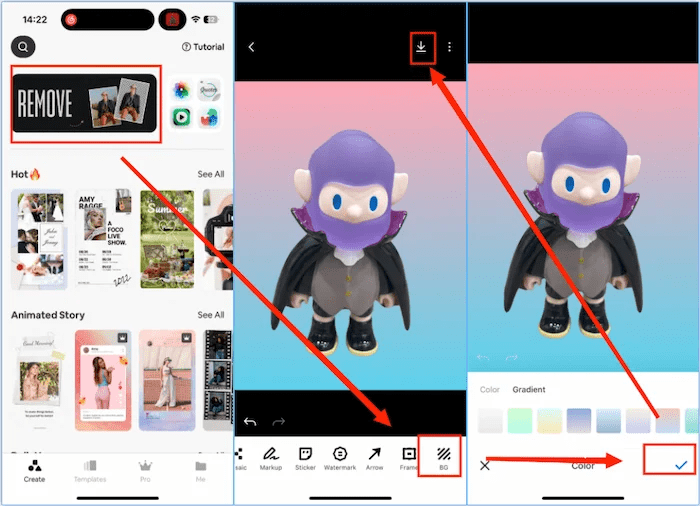Open the wedding collage template
This screenshot has height=506, width=700.
click(x=40, y=239)
